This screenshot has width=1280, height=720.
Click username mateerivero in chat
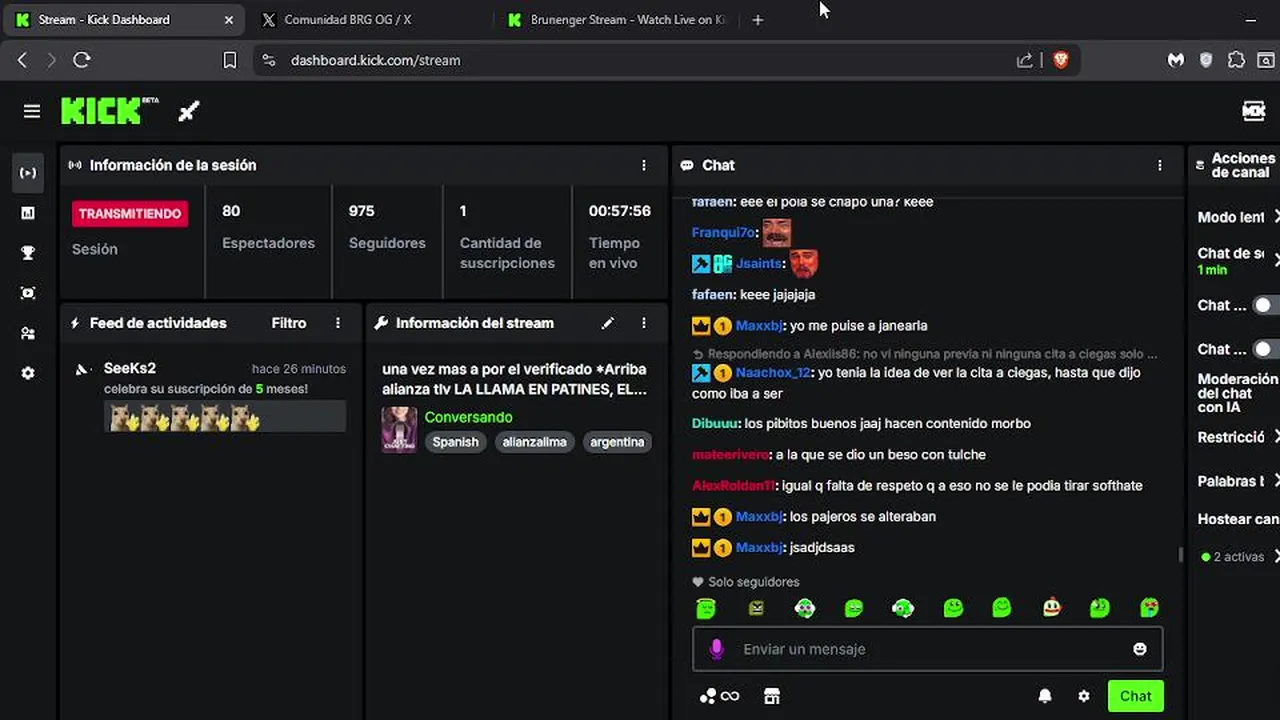pyautogui.click(x=730, y=454)
